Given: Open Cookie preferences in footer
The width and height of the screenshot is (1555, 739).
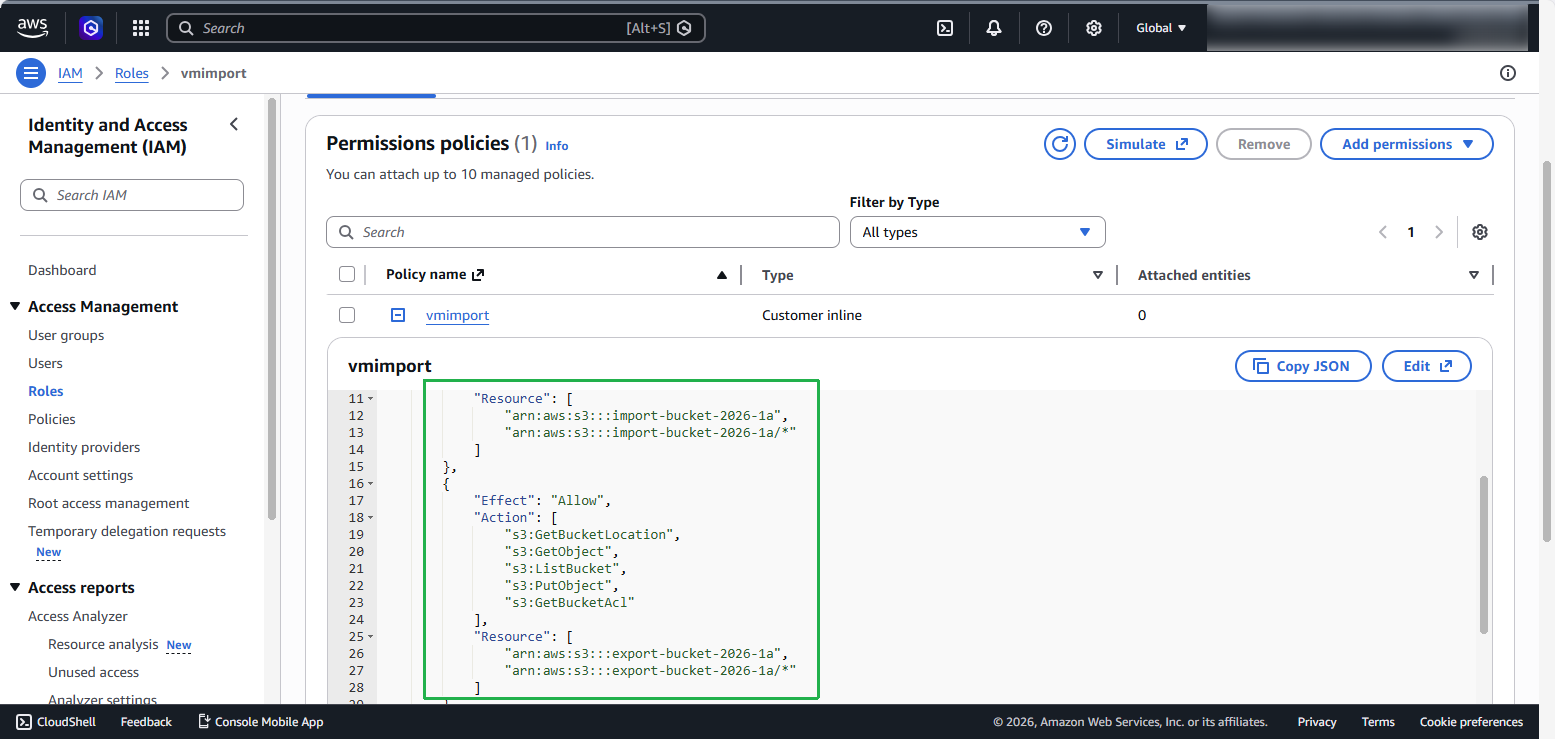Looking at the screenshot, I should pos(1471,722).
